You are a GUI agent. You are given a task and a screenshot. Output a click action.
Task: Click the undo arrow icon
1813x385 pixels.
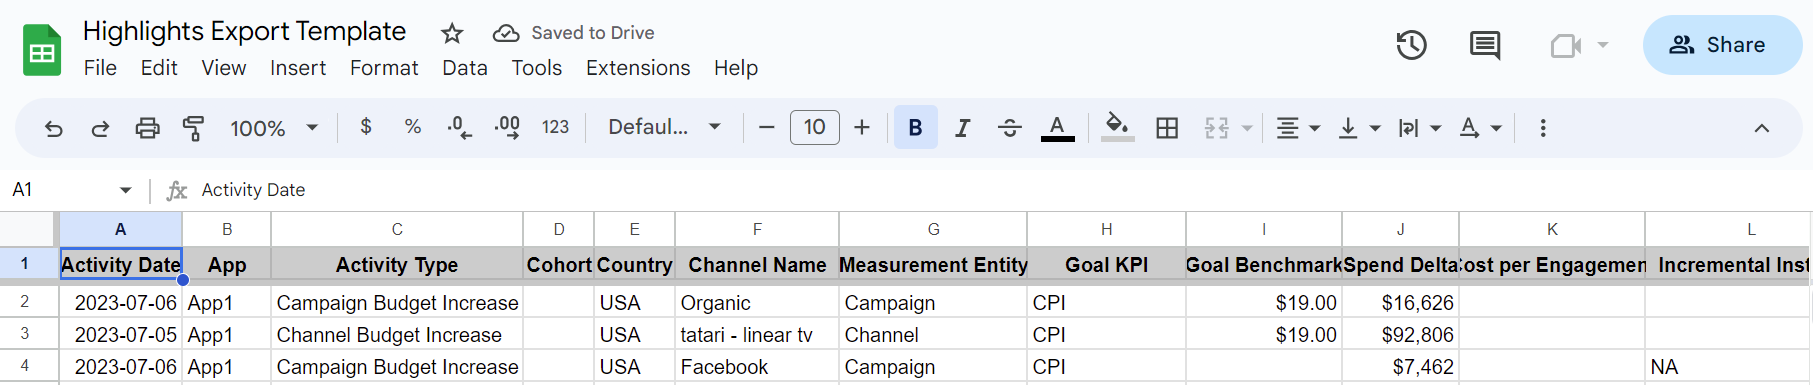54,128
